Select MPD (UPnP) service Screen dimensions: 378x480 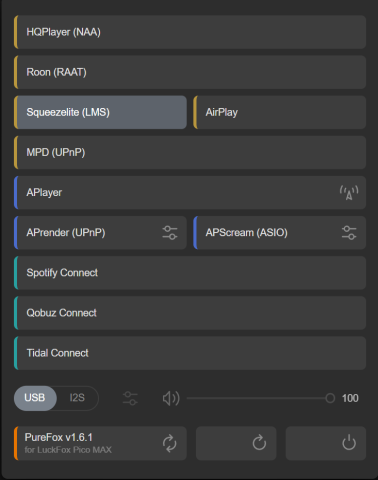point(190,152)
